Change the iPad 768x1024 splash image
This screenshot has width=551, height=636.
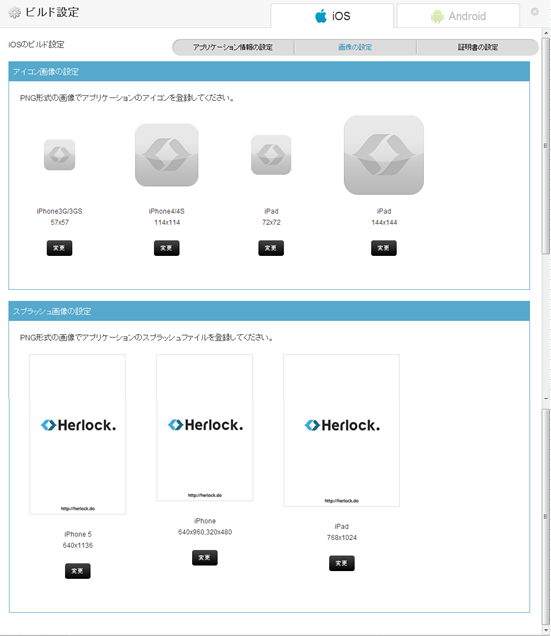pyautogui.click(x=342, y=563)
